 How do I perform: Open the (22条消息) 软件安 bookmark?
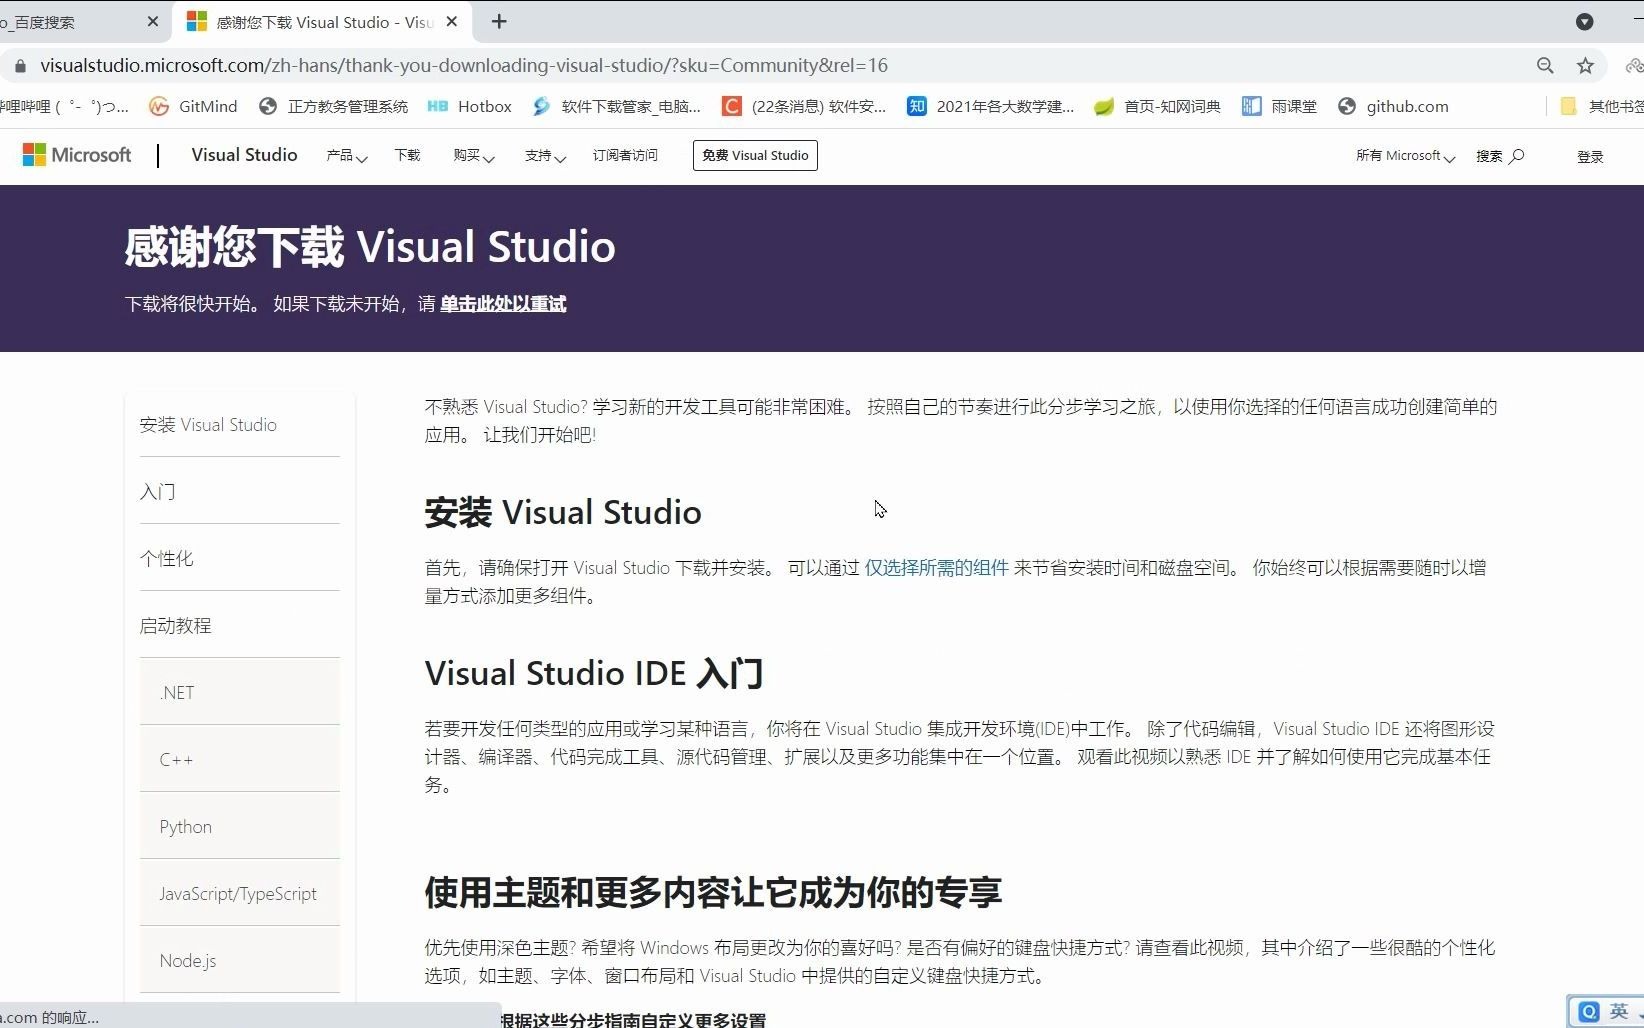tap(804, 106)
